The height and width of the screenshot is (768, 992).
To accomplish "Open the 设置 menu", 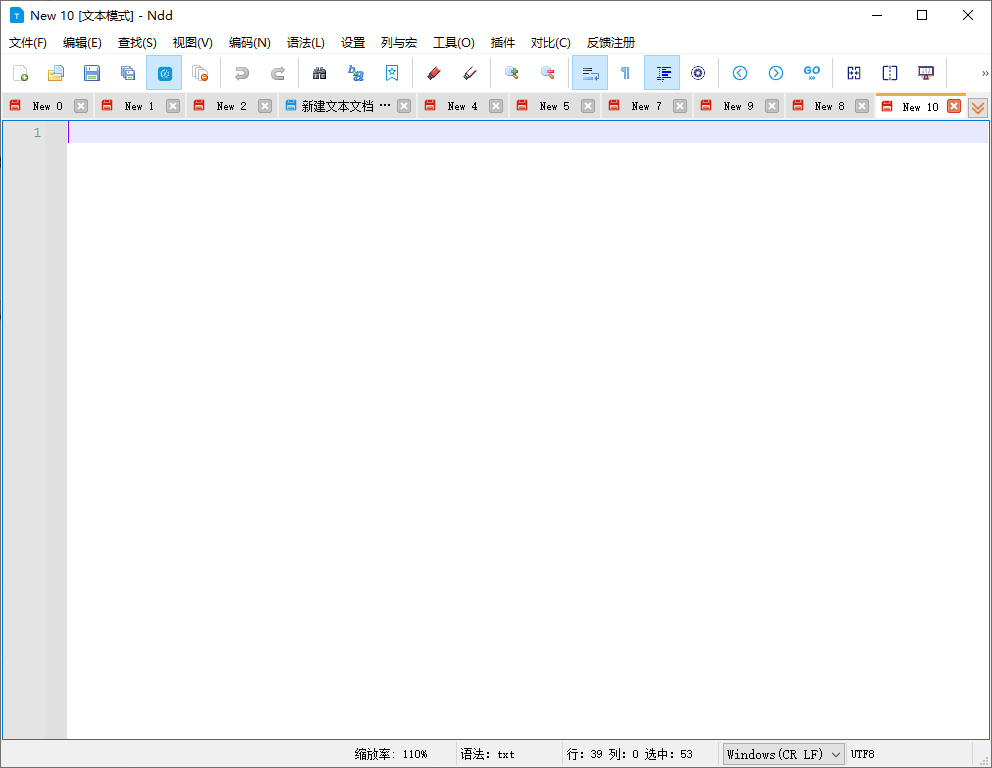I will 353,43.
